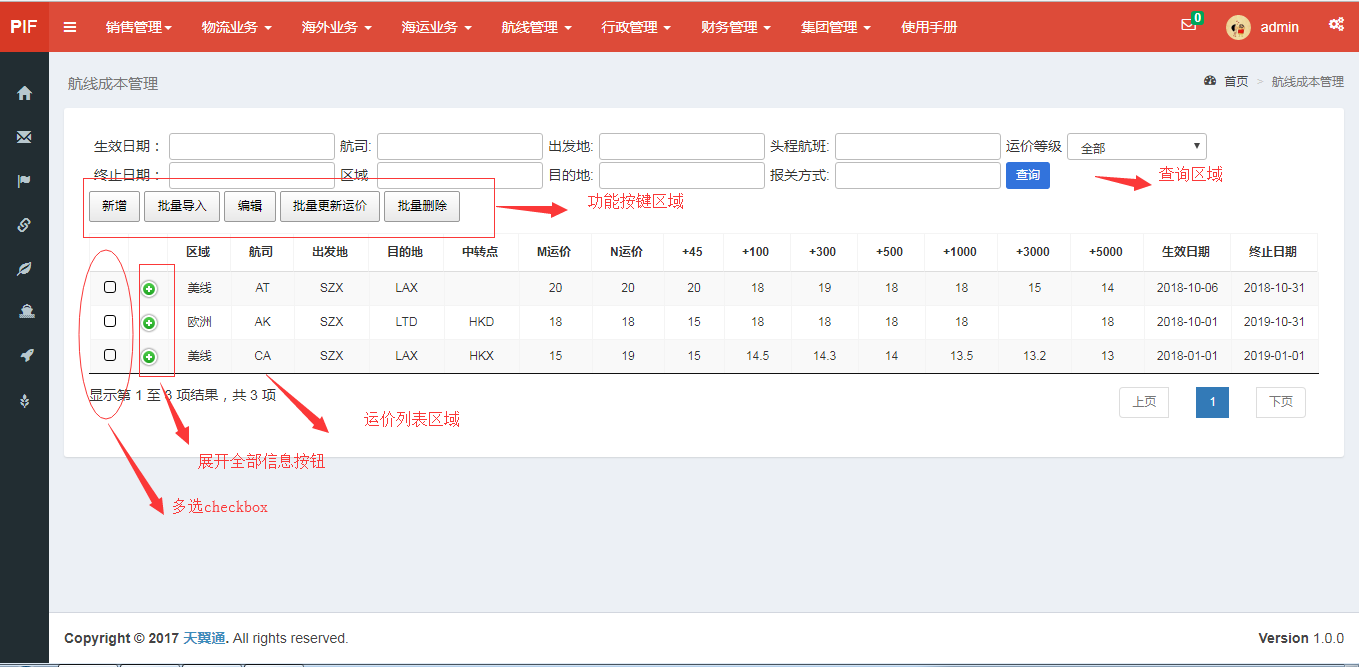Open the home icon in sidebar
The height and width of the screenshot is (667, 1359).
24,93
